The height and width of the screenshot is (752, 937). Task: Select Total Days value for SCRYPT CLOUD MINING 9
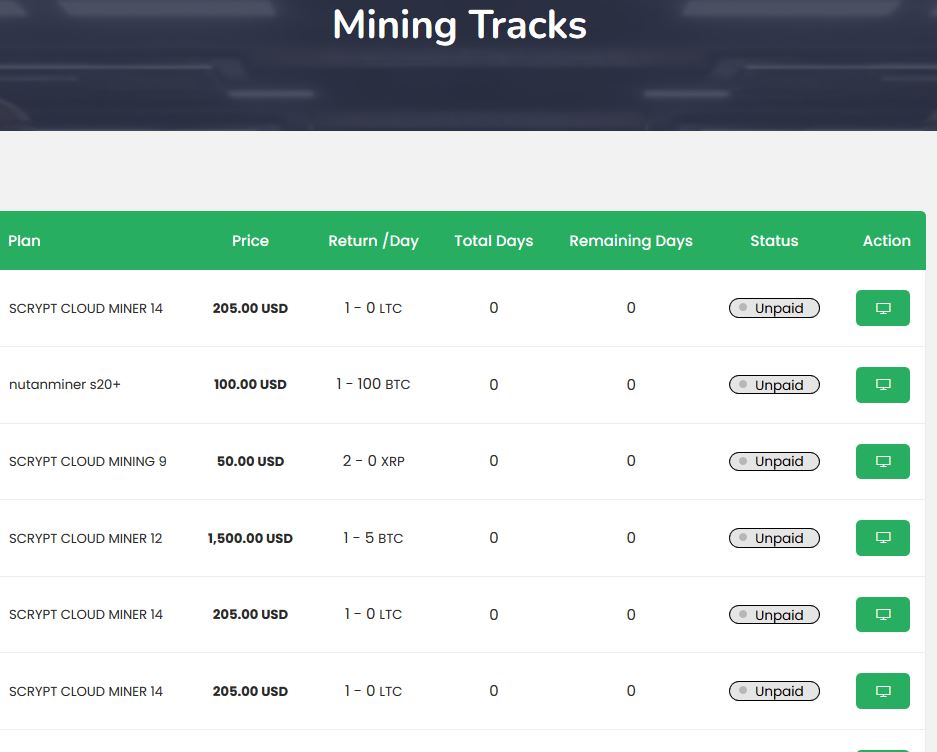tap(494, 461)
